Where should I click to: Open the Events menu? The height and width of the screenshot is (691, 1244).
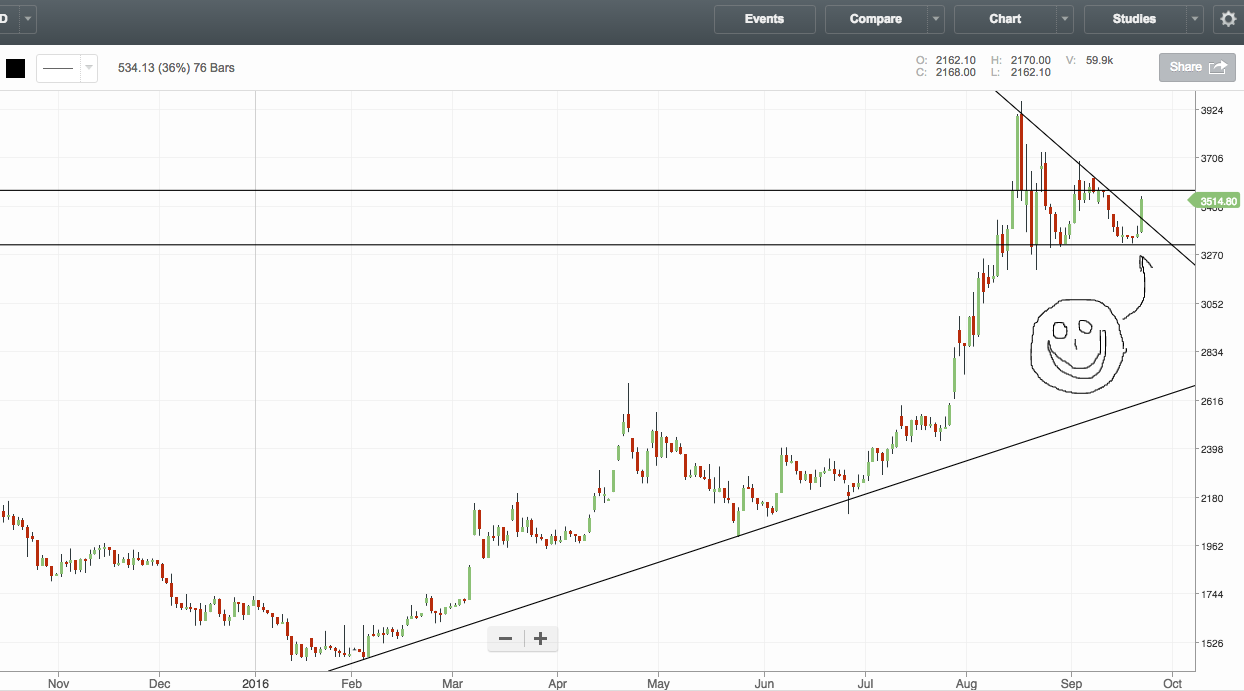click(x=764, y=19)
